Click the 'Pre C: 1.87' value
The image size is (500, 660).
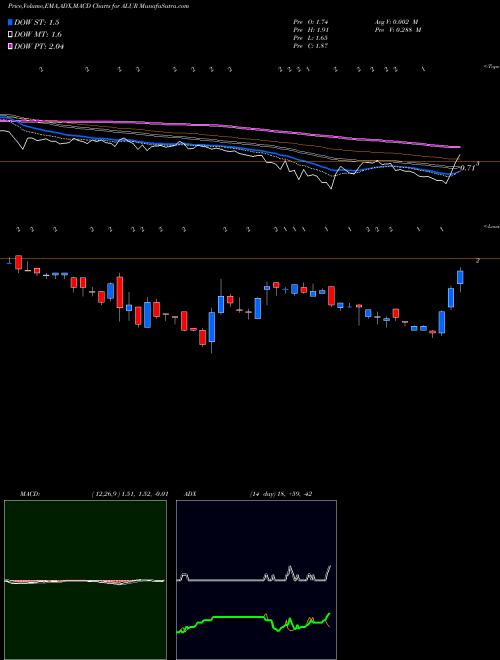pyautogui.click(x=311, y=46)
